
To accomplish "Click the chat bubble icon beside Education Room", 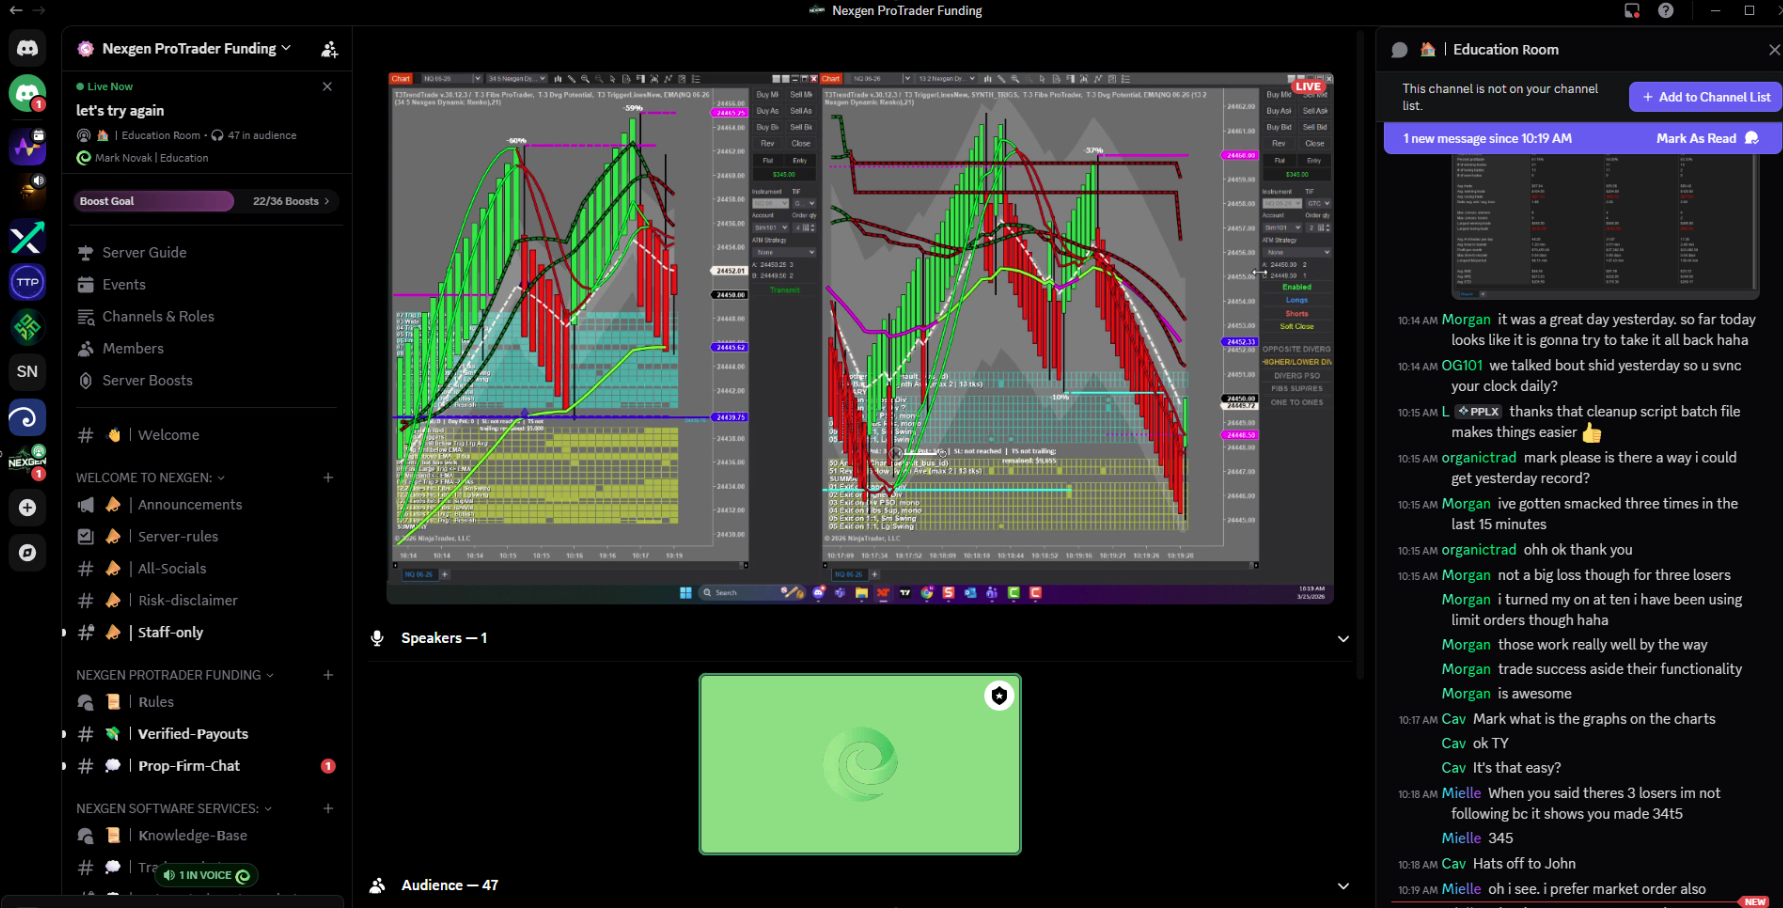I will point(1399,50).
